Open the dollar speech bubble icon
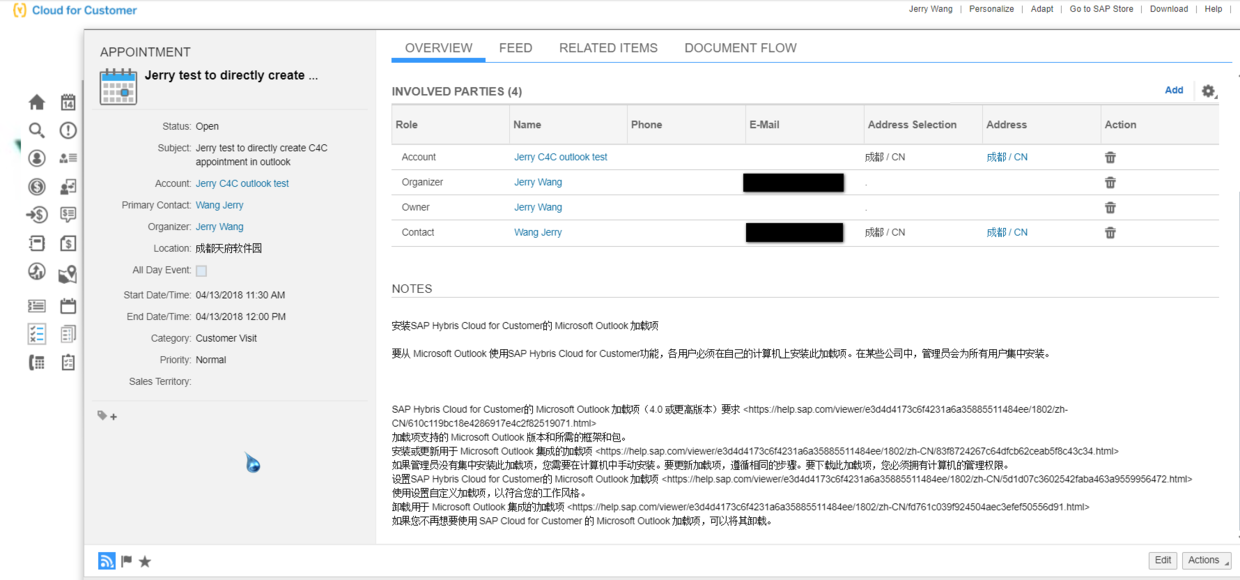 (x=68, y=214)
